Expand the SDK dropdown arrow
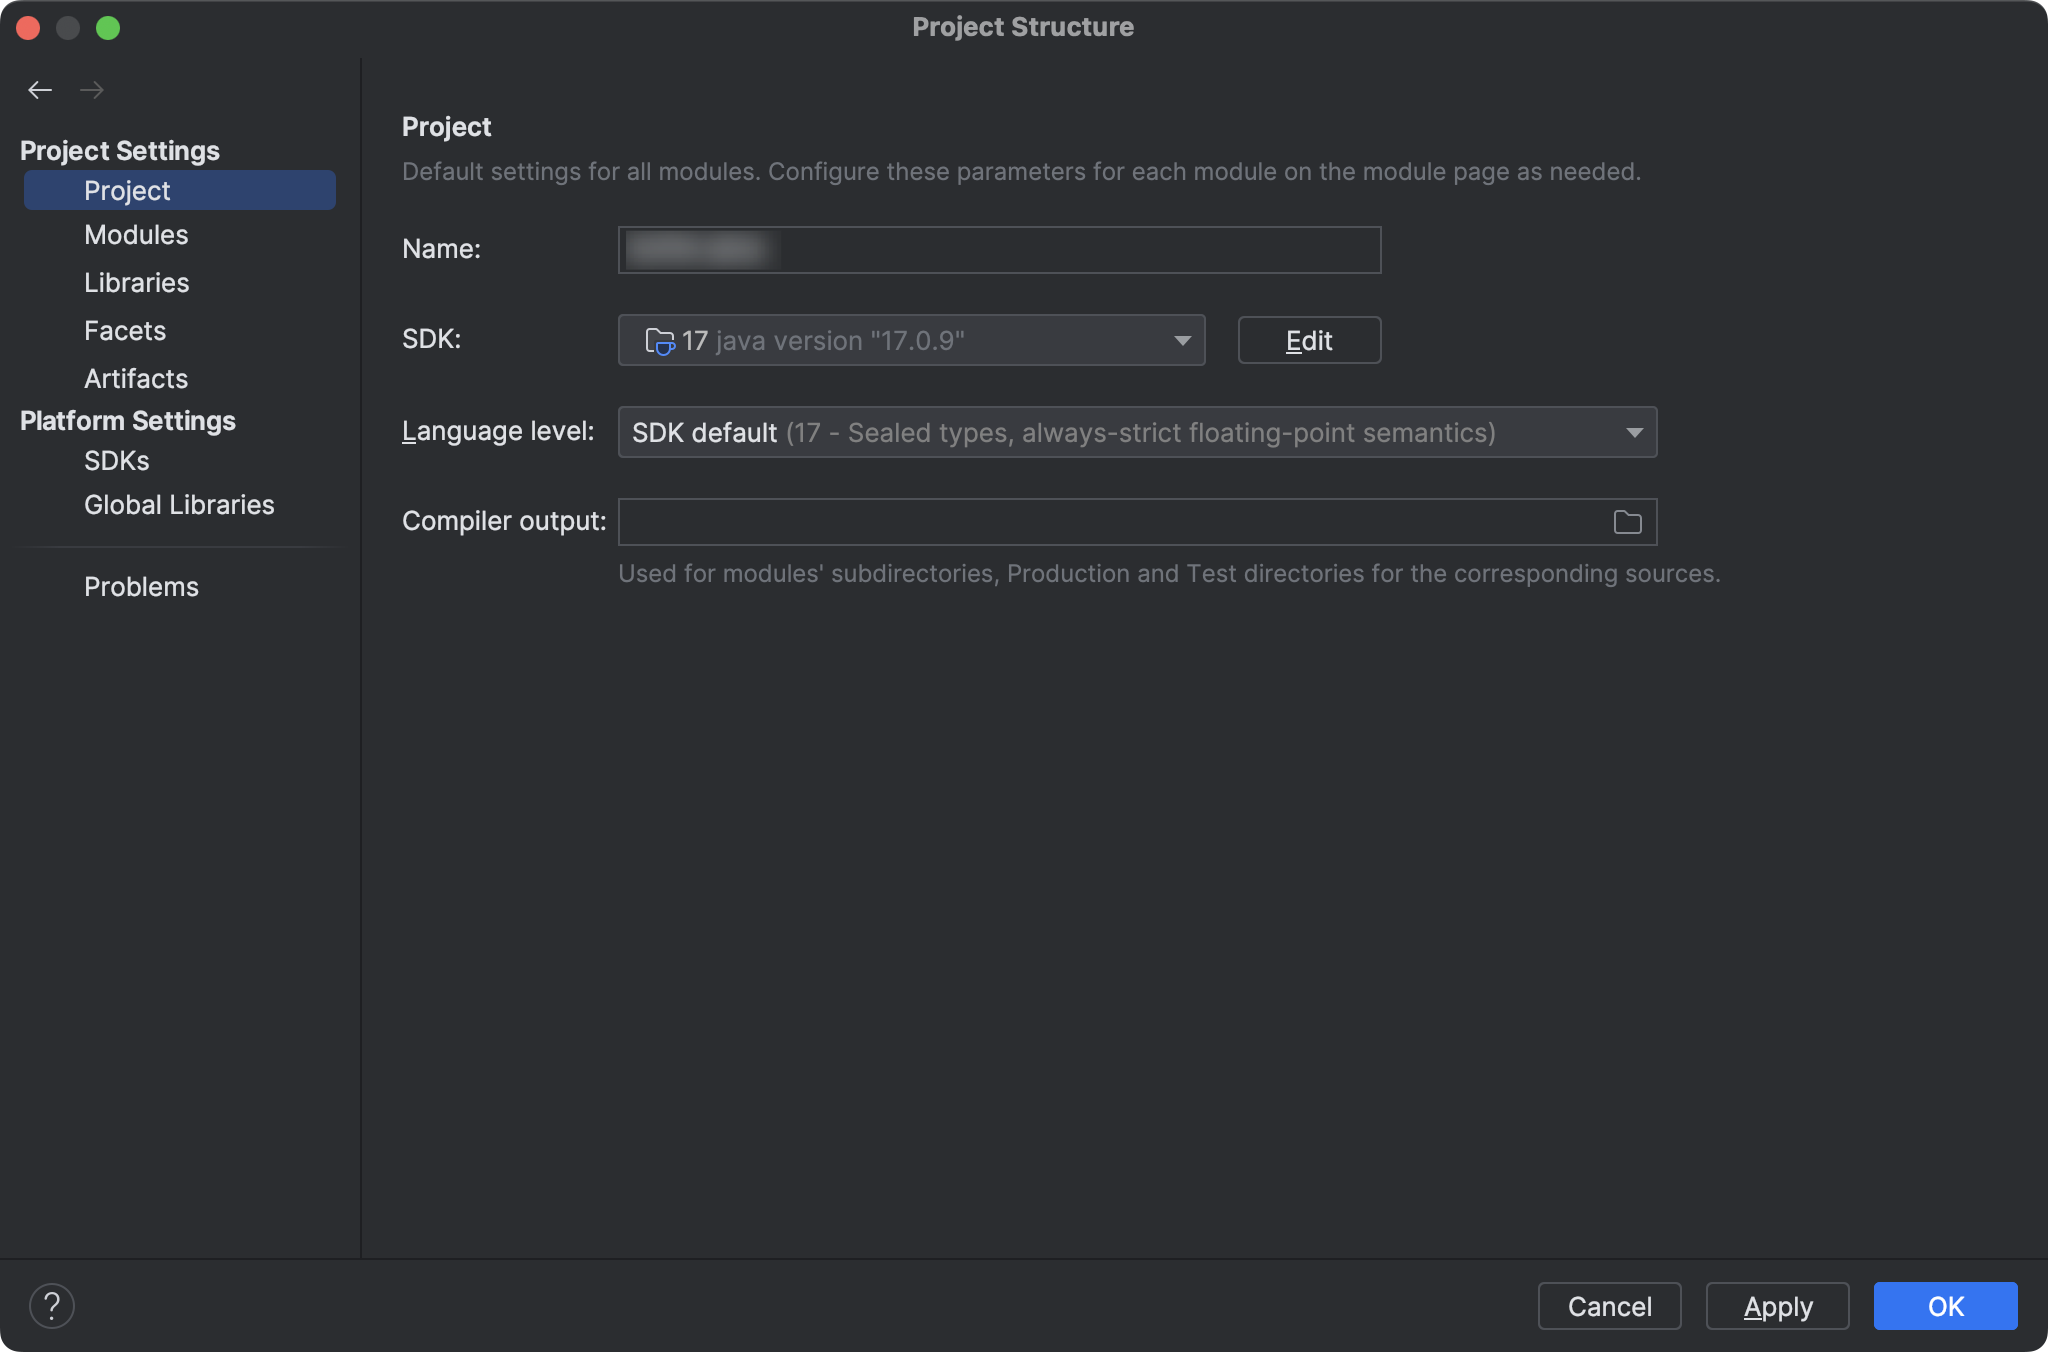The height and width of the screenshot is (1352, 2048). pyautogui.click(x=1182, y=341)
